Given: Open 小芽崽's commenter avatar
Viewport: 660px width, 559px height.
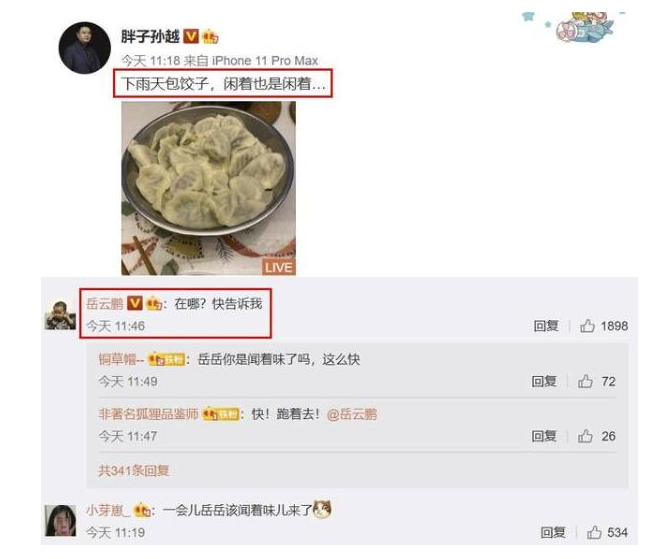Looking at the screenshot, I should (x=60, y=521).
